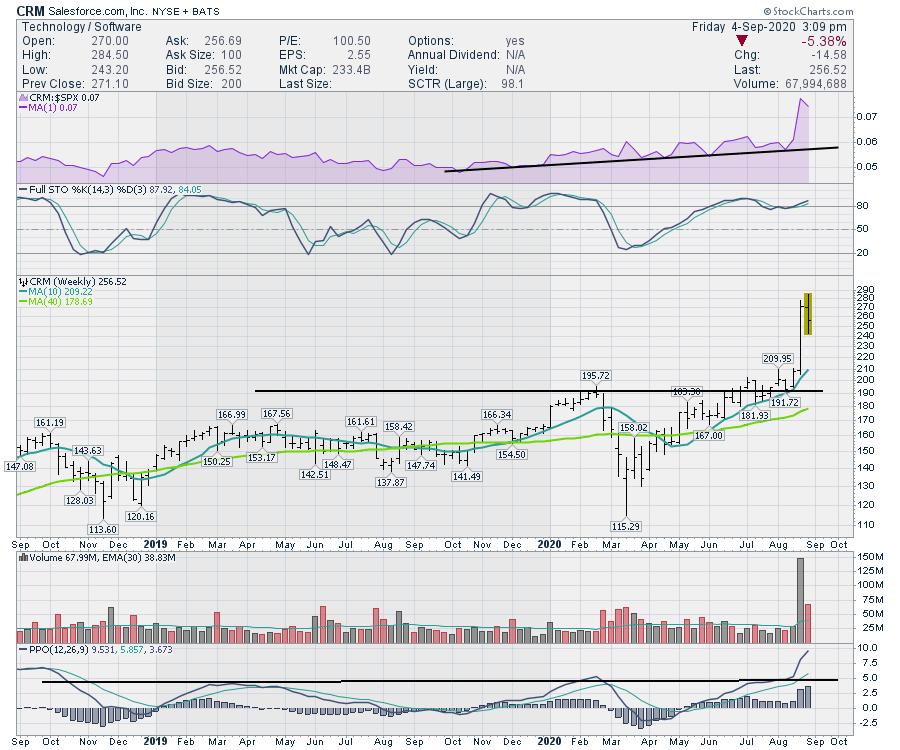Click the yellow highlighted latest weekly candle
Viewport: 900px width, 750px height.
coord(808,314)
